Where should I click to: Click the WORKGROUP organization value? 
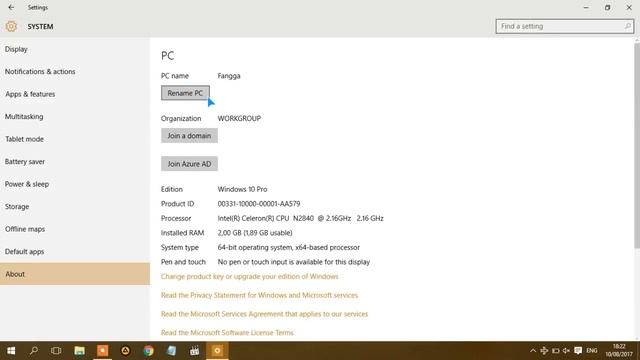click(239, 118)
